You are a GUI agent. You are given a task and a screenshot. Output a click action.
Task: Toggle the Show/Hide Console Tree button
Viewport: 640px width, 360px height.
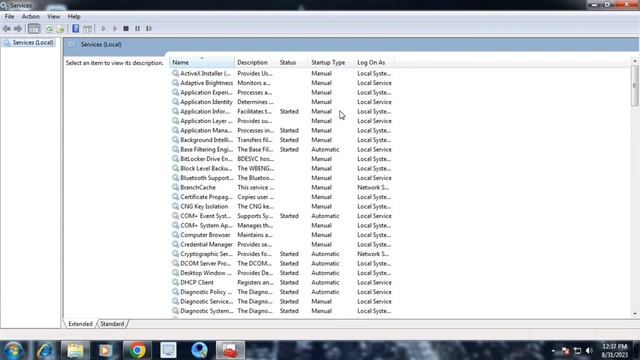(34, 29)
